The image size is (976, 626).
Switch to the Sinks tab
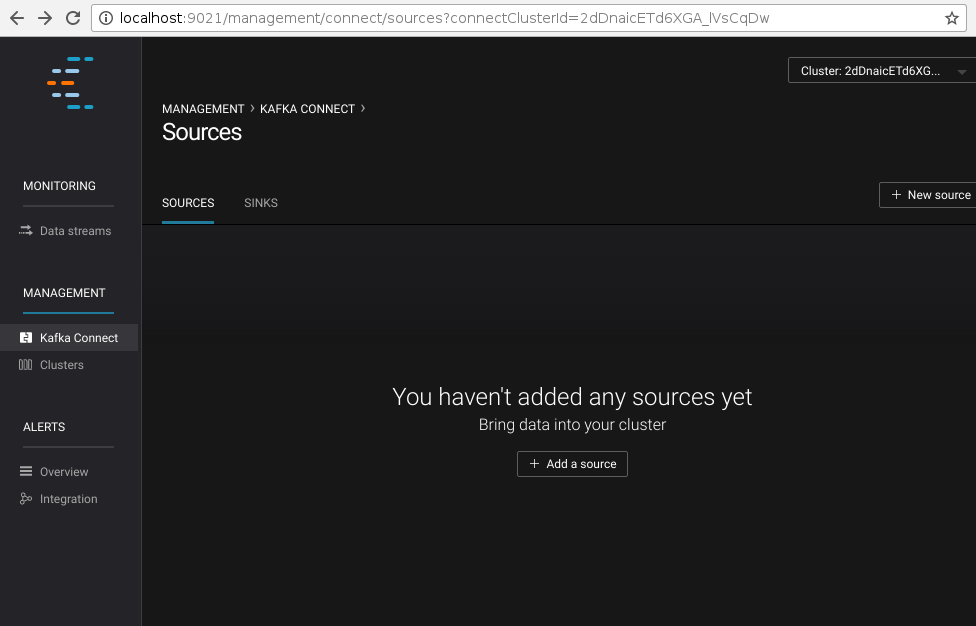click(261, 203)
